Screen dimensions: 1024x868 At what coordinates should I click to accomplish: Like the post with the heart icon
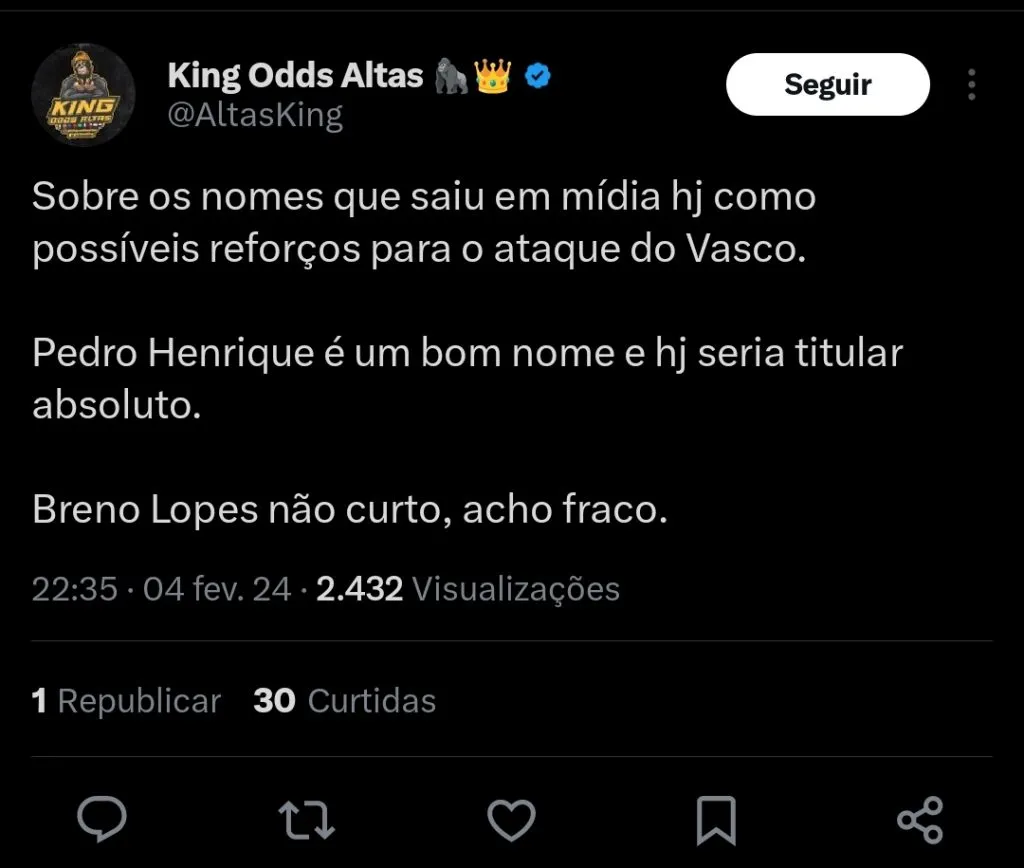click(x=511, y=820)
